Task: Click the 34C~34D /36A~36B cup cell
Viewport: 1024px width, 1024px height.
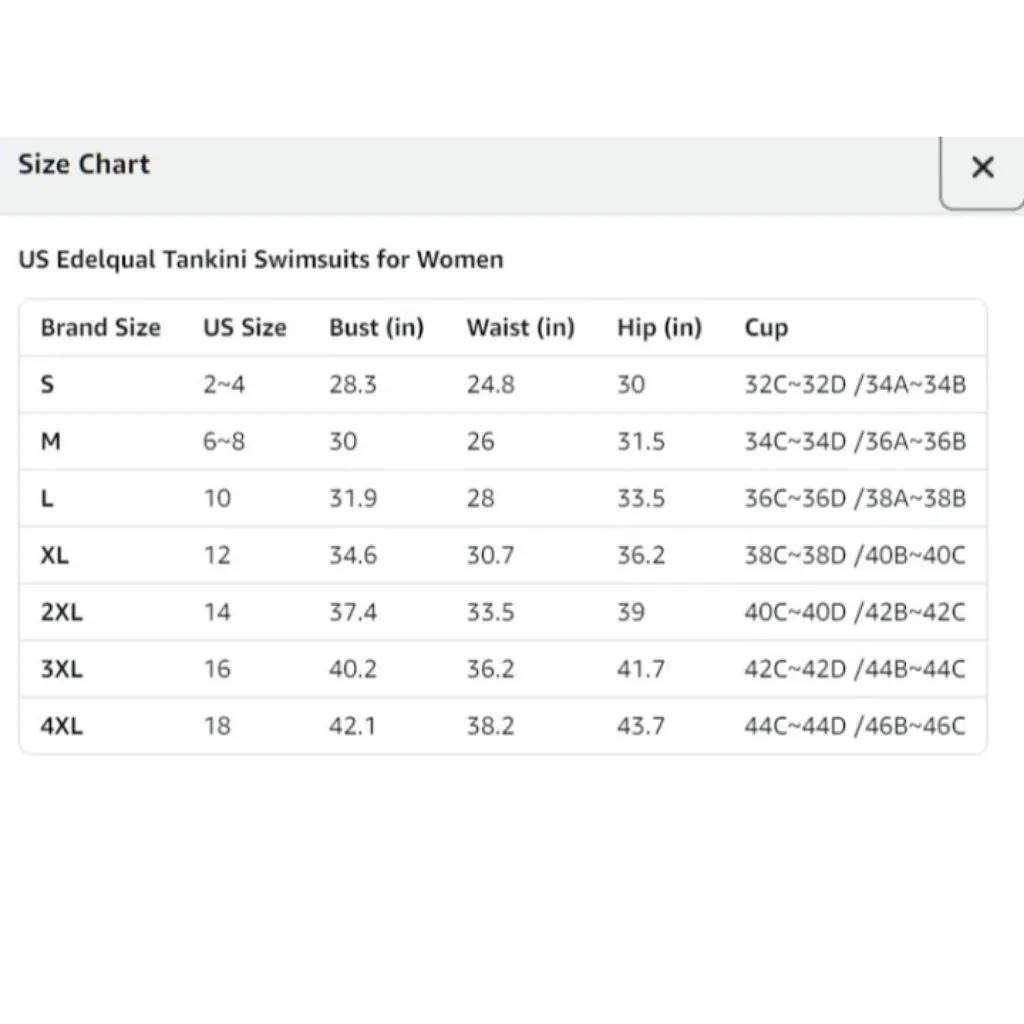Action: (x=854, y=442)
